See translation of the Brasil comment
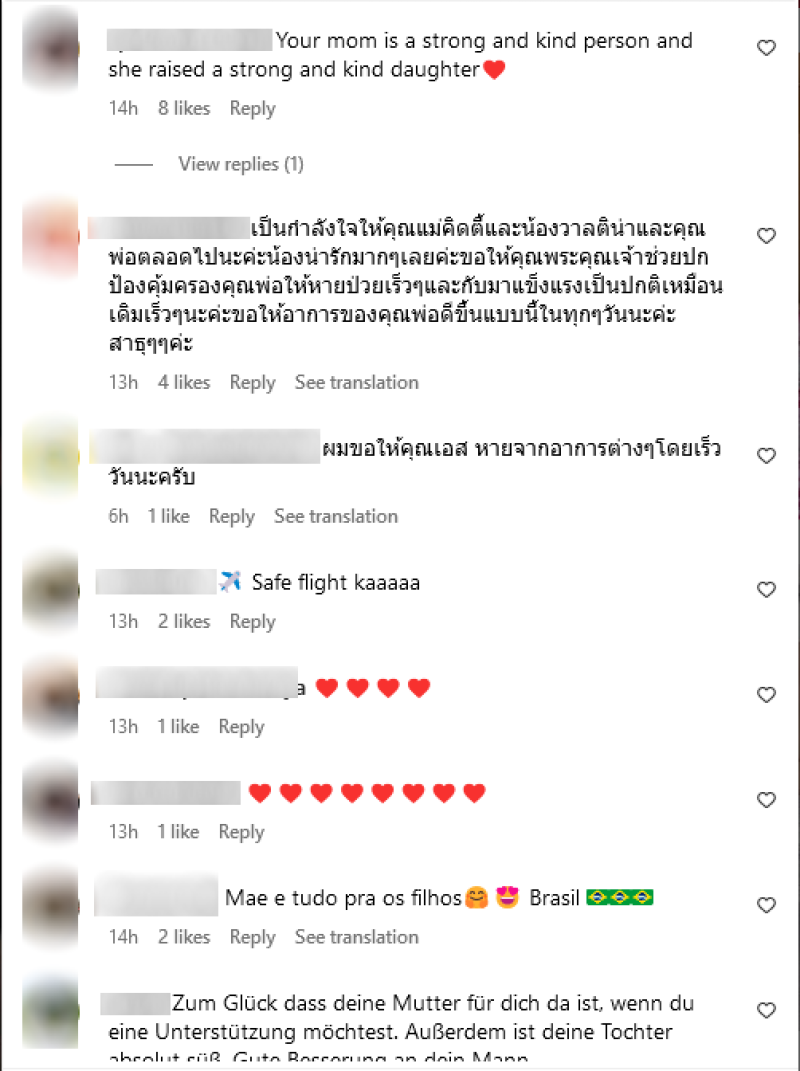800x1071 pixels. click(x=357, y=937)
